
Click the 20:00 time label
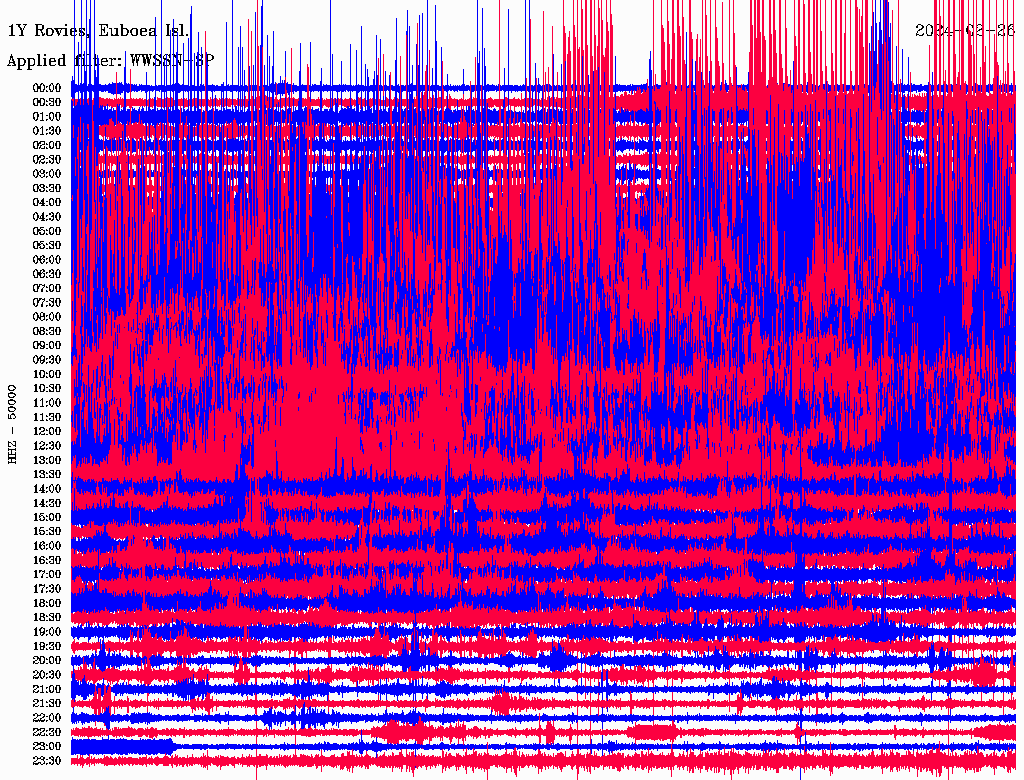[x=47, y=661]
